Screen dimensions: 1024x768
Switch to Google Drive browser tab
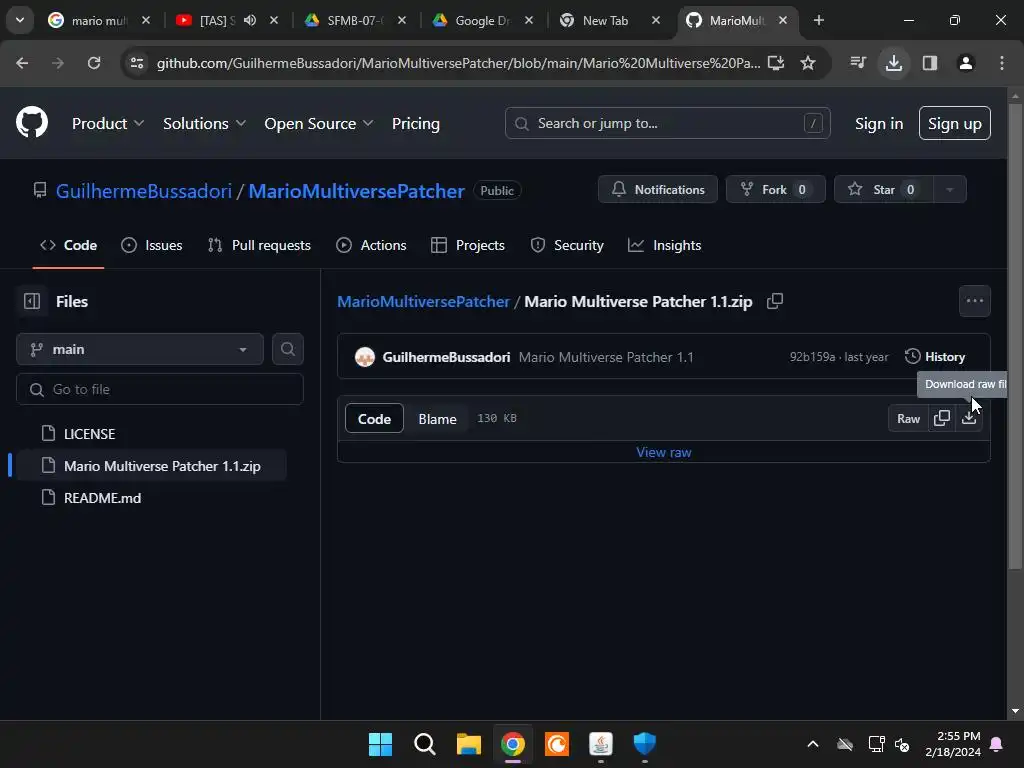[x=483, y=20]
